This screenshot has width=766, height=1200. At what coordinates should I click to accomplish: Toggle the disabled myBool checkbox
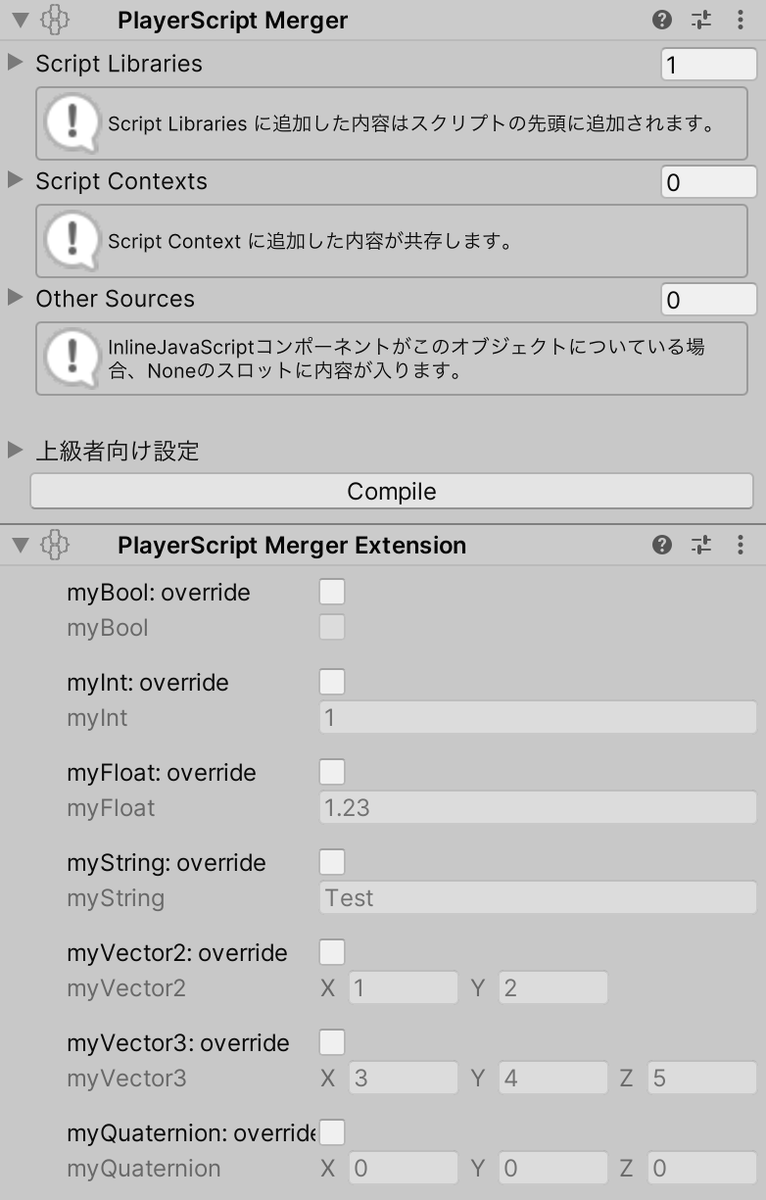tap(332, 627)
